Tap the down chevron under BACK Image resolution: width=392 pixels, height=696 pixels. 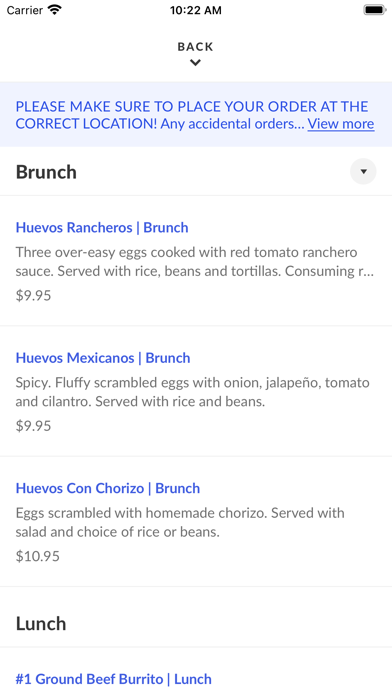[x=195, y=63]
